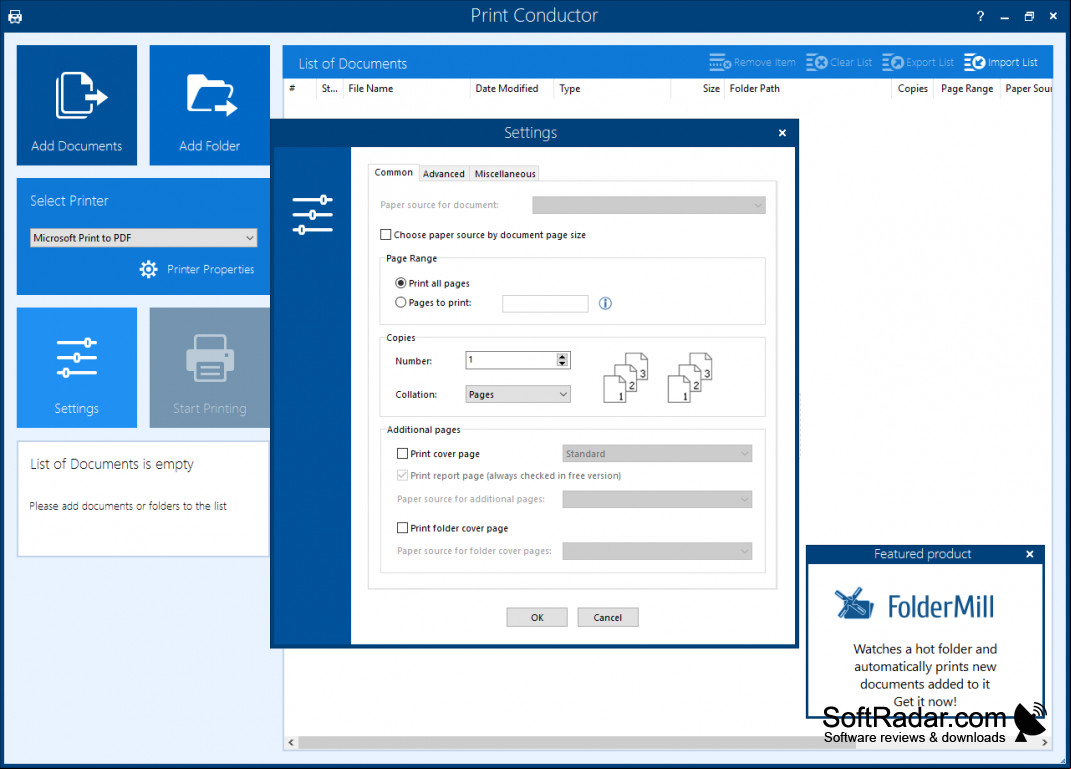Select the Print all pages option
The width and height of the screenshot is (1071, 769).
401,283
